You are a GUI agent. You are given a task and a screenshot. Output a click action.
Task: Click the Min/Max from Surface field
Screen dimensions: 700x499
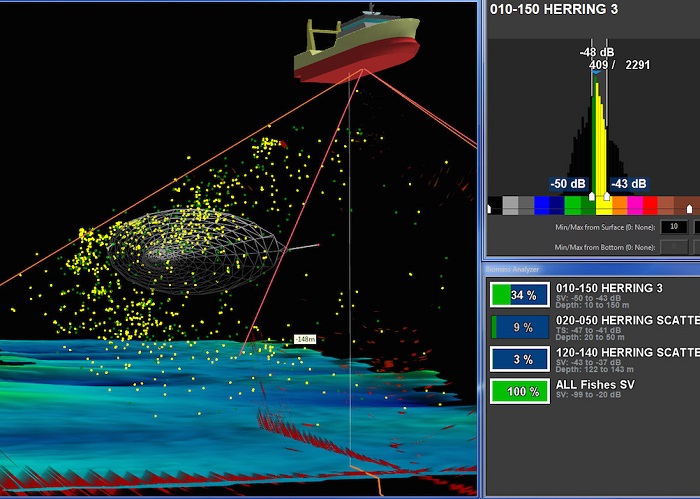click(672, 228)
